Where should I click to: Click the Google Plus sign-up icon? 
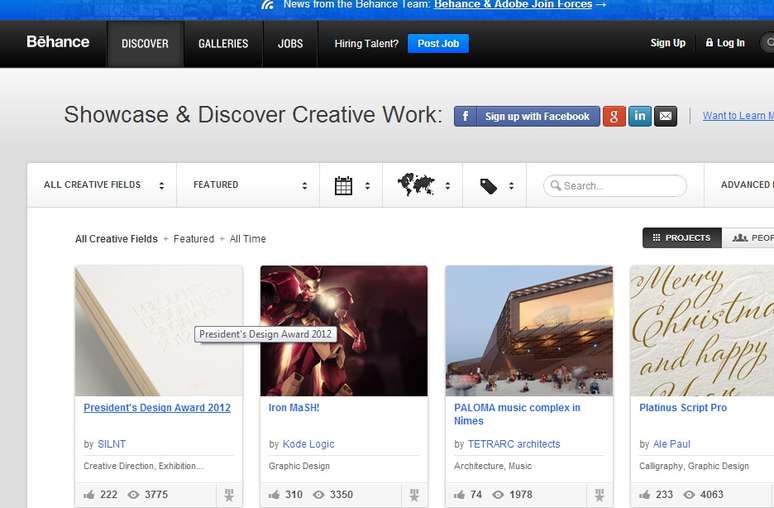point(614,116)
